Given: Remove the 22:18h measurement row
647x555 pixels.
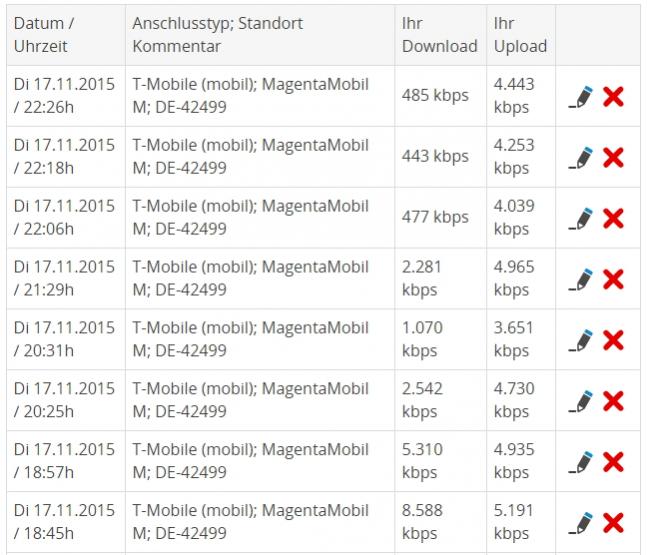Looking at the screenshot, I should pos(613,157).
